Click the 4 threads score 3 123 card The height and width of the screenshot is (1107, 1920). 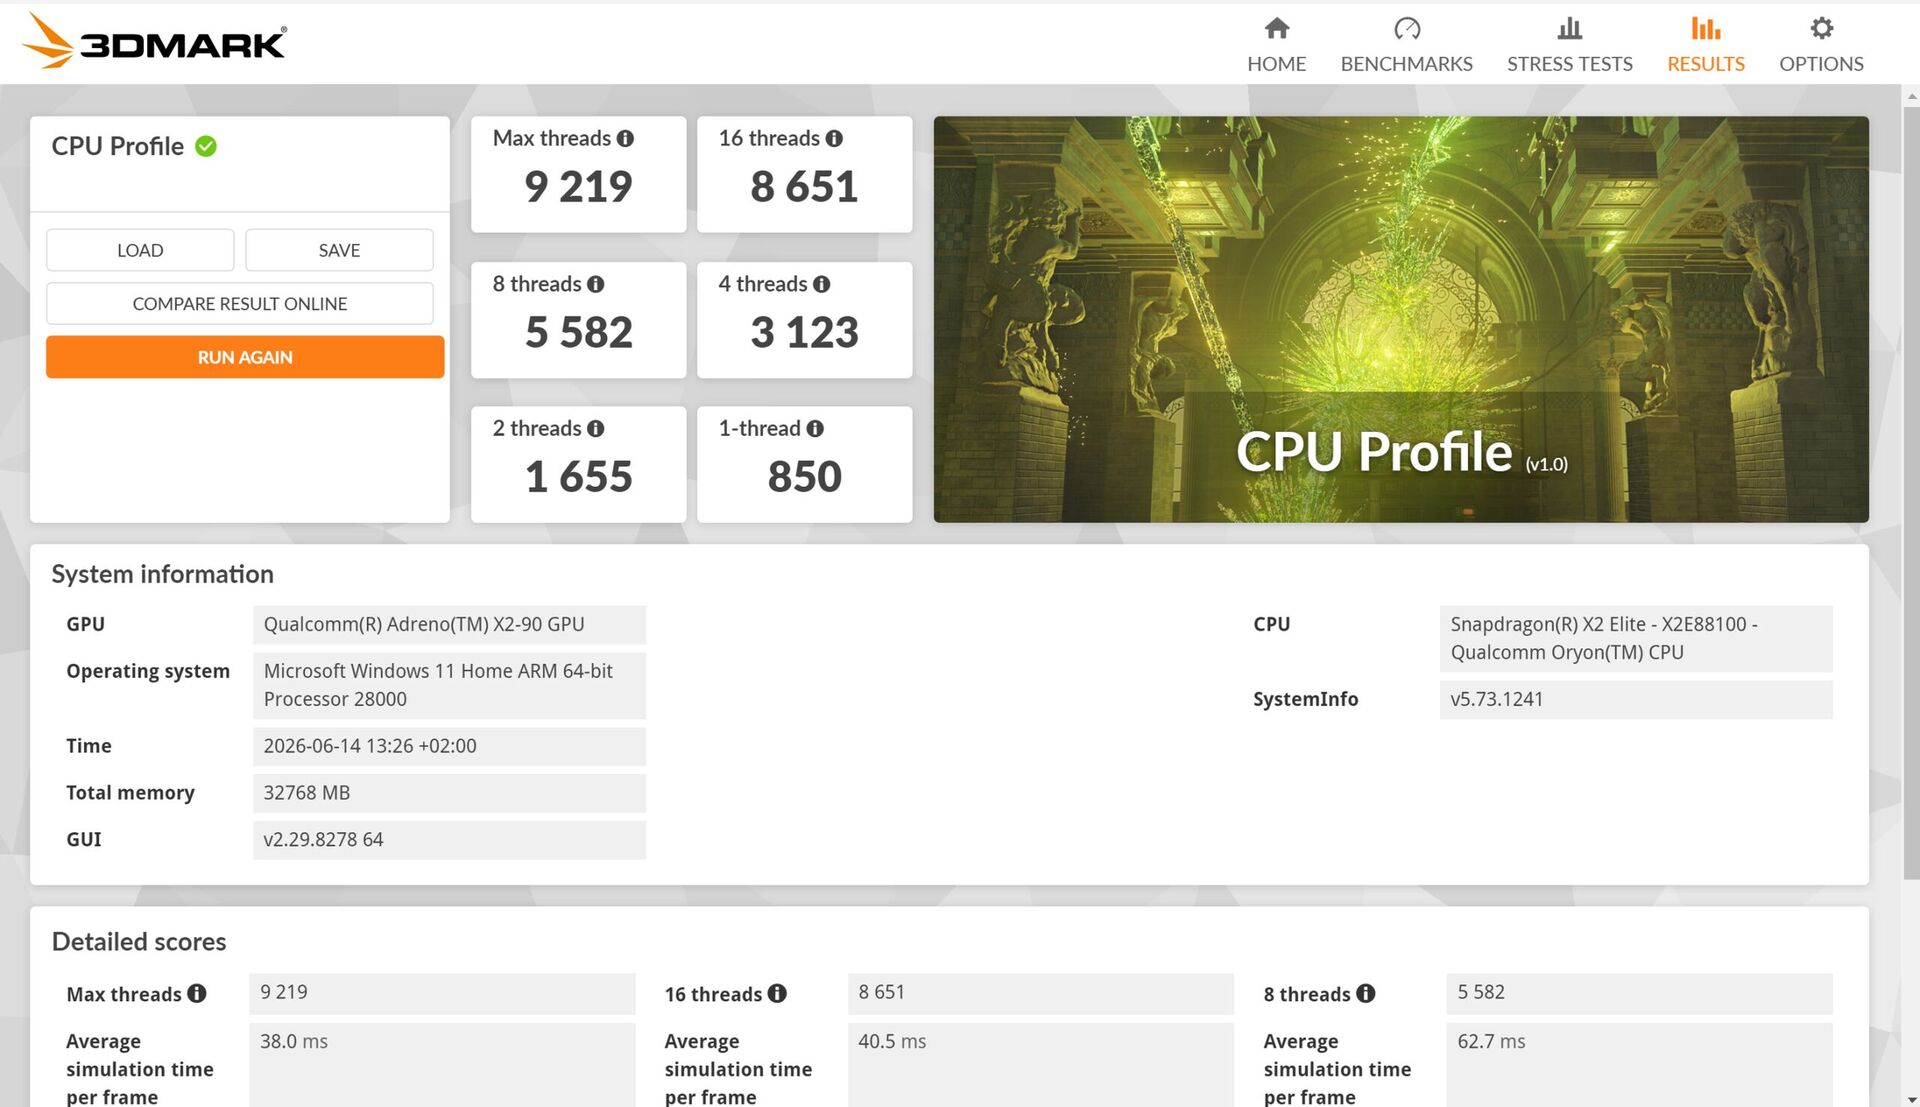click(x=804, y=320)
